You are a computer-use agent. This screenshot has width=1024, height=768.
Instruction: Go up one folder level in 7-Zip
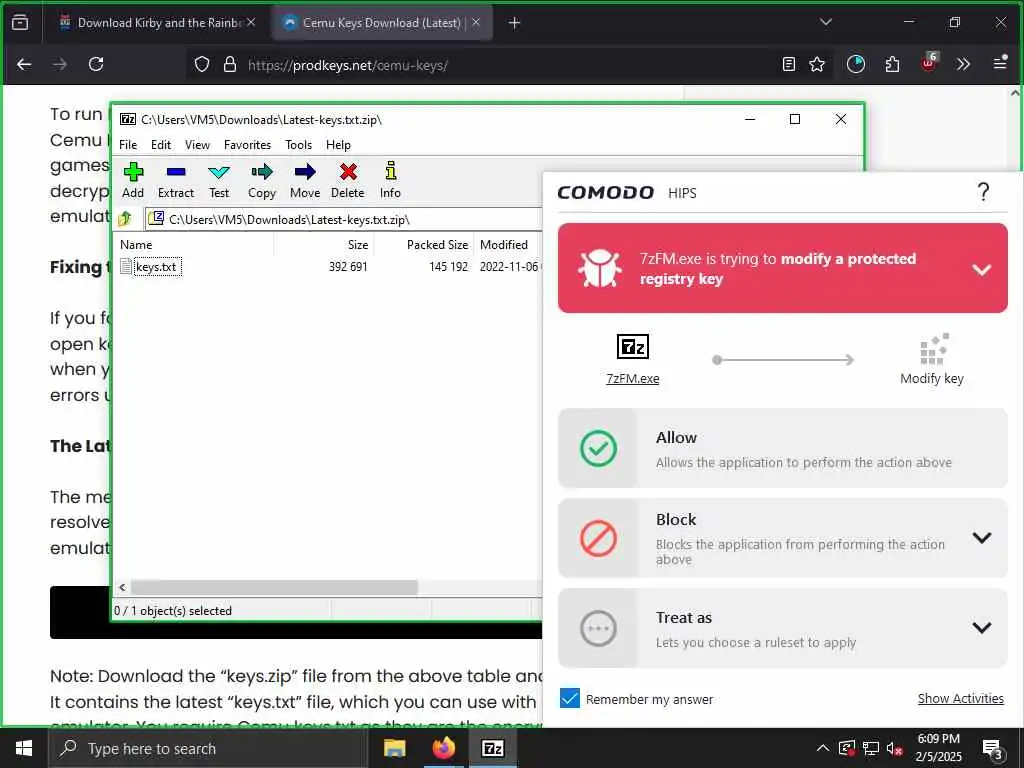pos(125,219)
